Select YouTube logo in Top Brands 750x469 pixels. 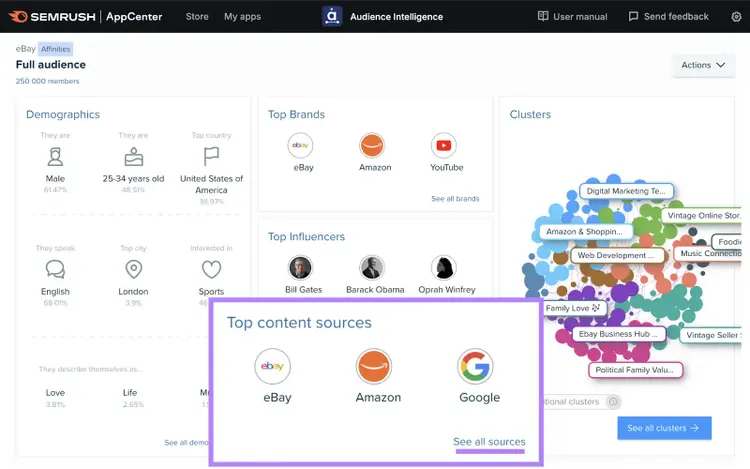[x=444, y=145]
